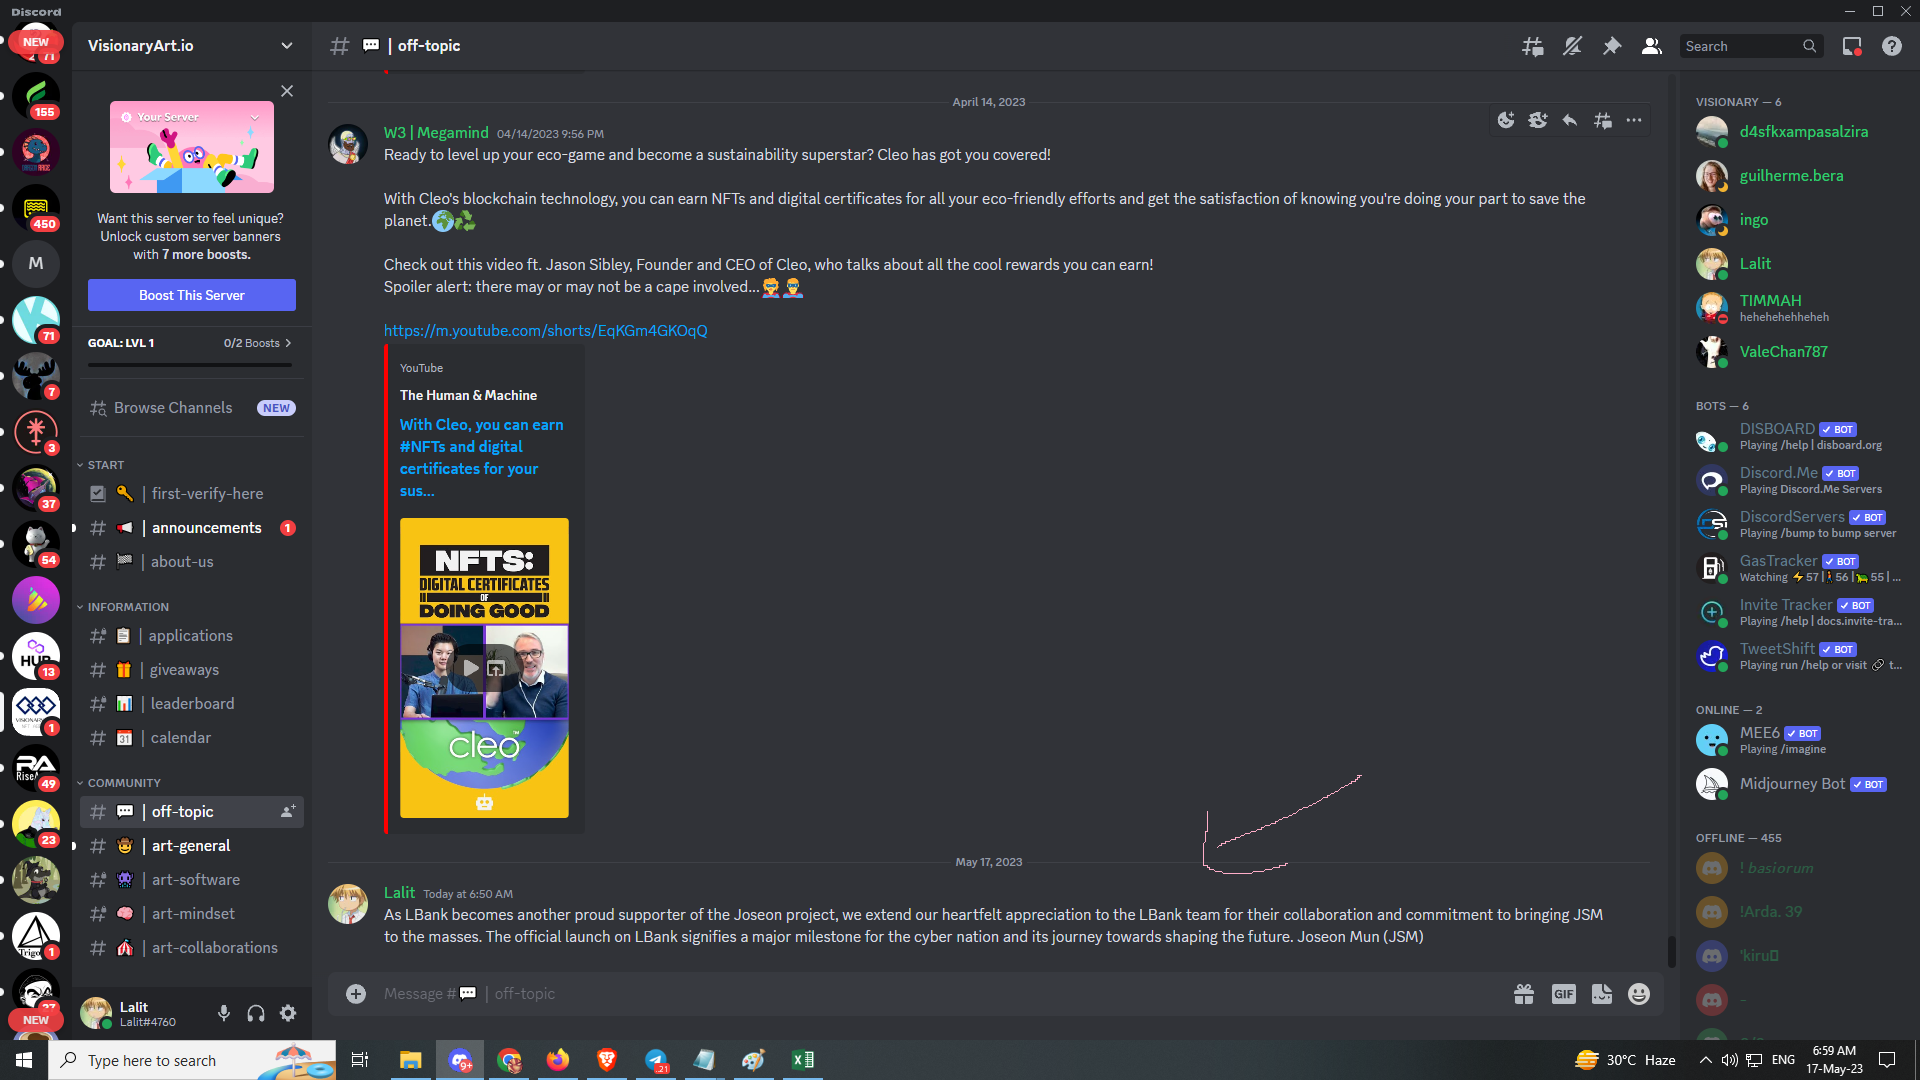Toggle notification settings bell icon
Image resolution: width=1920 pixels, height=1080 pixels.
(1572, 46)
